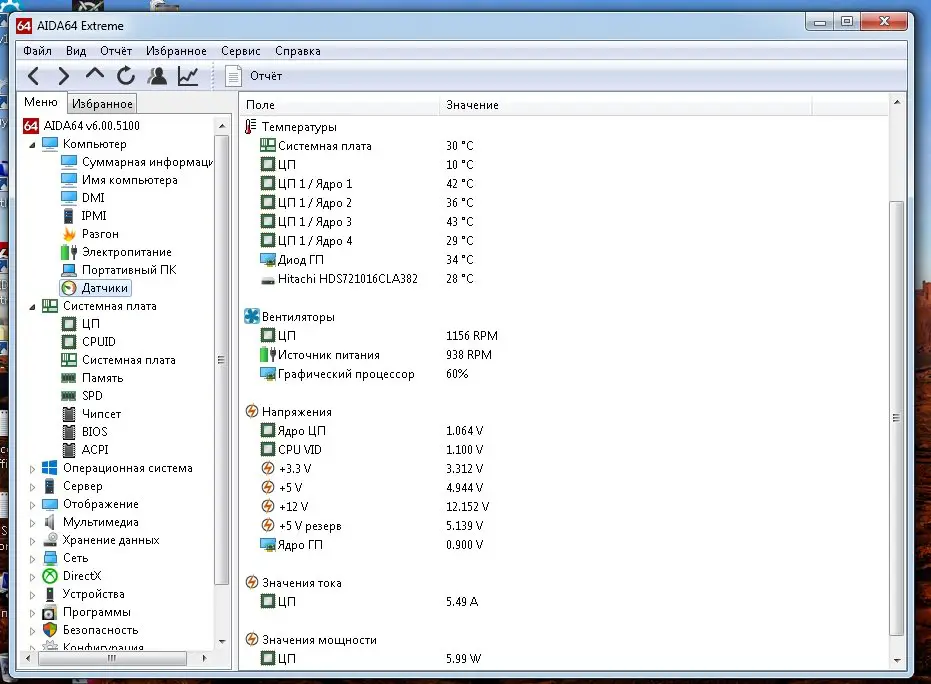Image resolution: width=931 pixels, height=684 pixels.
Task: Open the graph chart toolbar icon
Action: [x=188, y=76]
